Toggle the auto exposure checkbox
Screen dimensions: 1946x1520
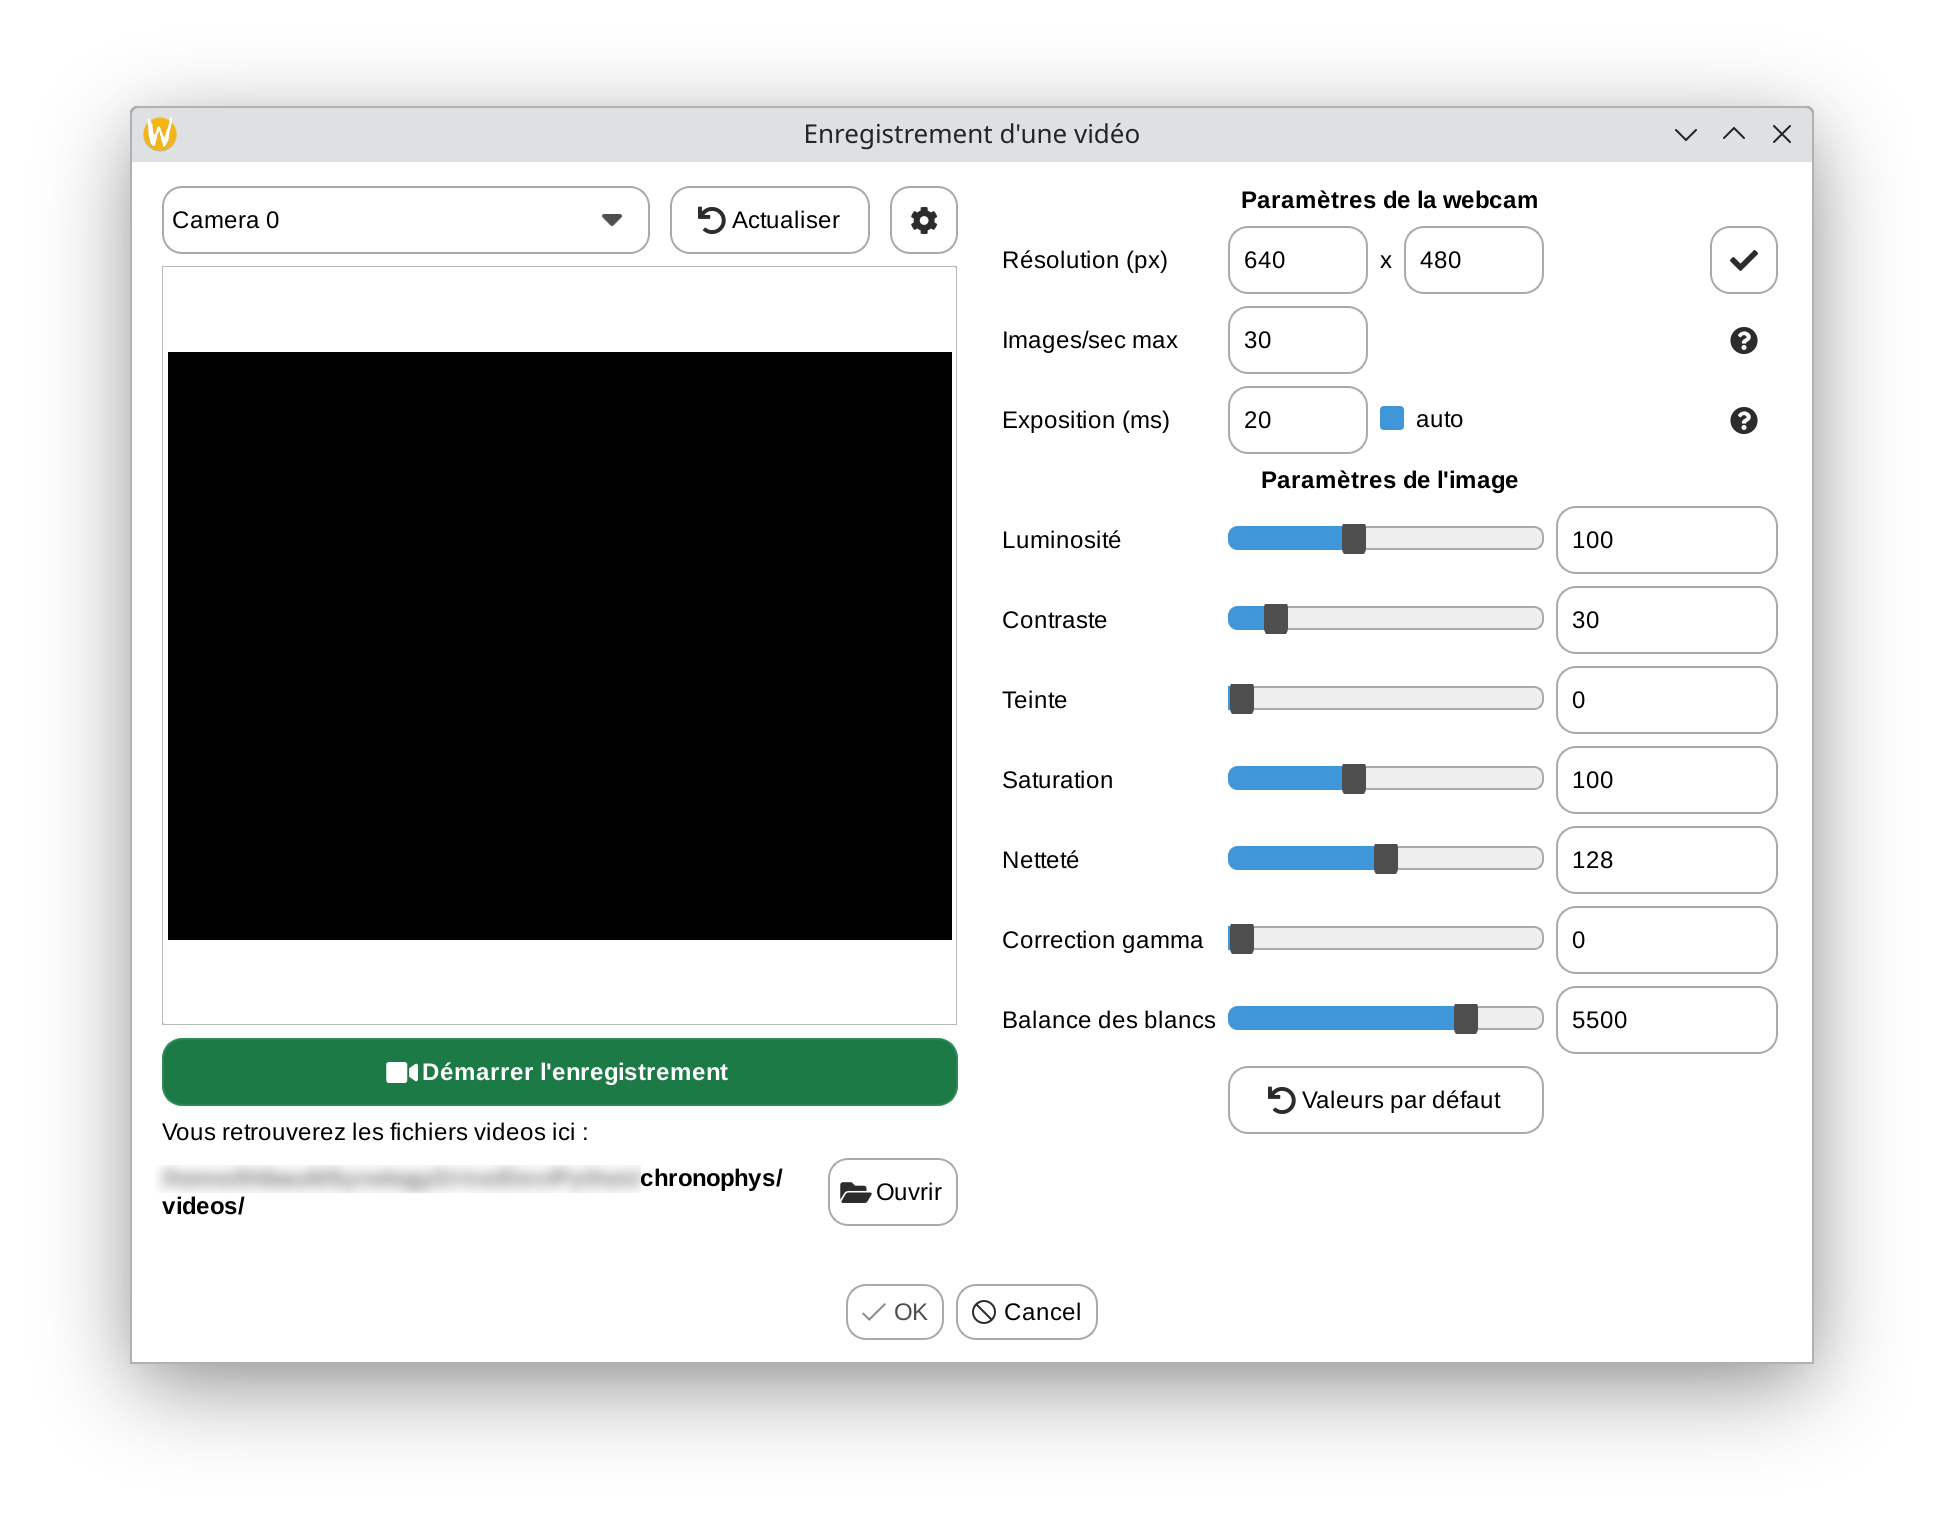[x=1392, y=418]
